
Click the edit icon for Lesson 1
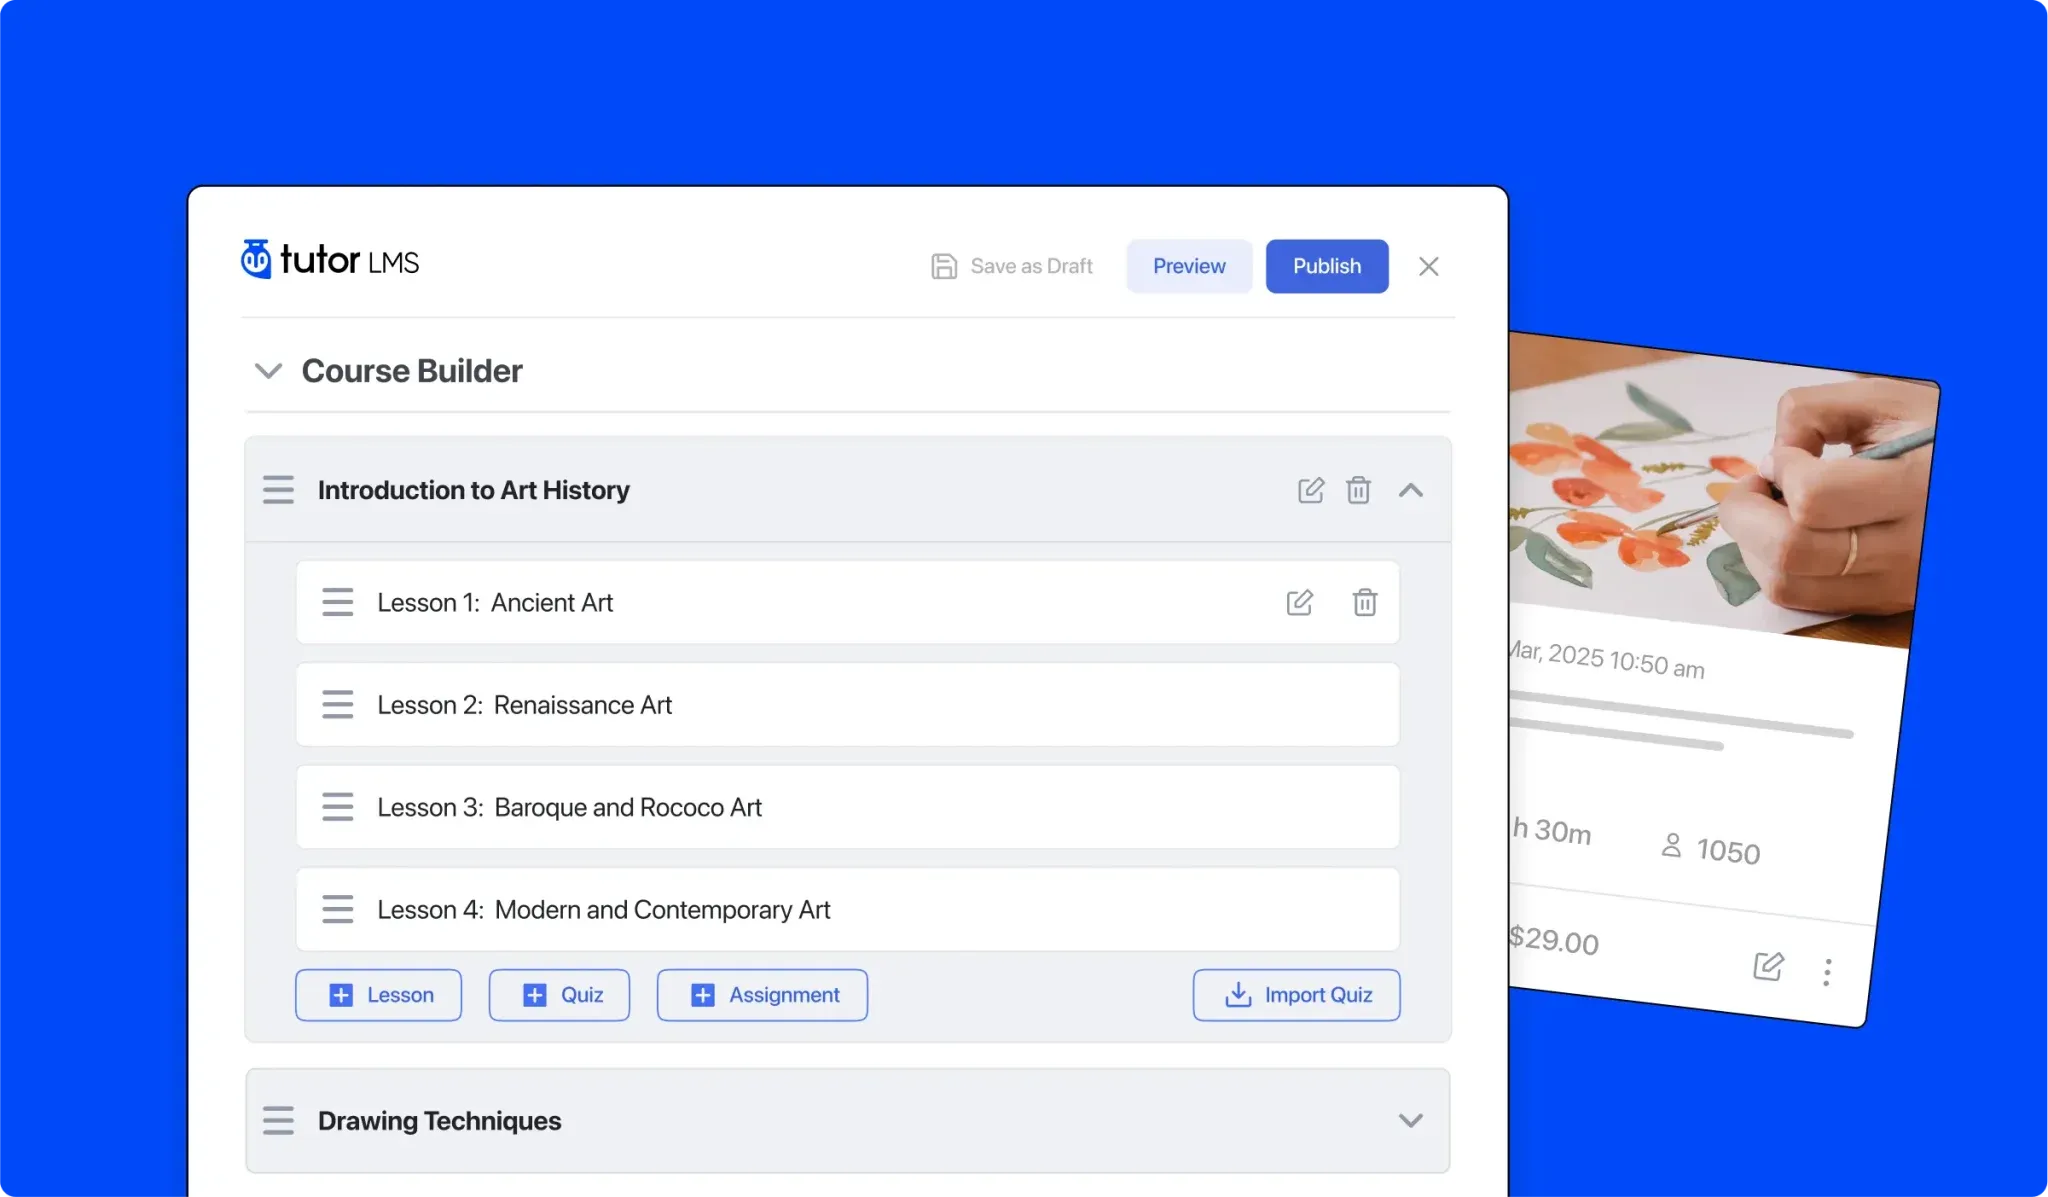coord(1299,601)
